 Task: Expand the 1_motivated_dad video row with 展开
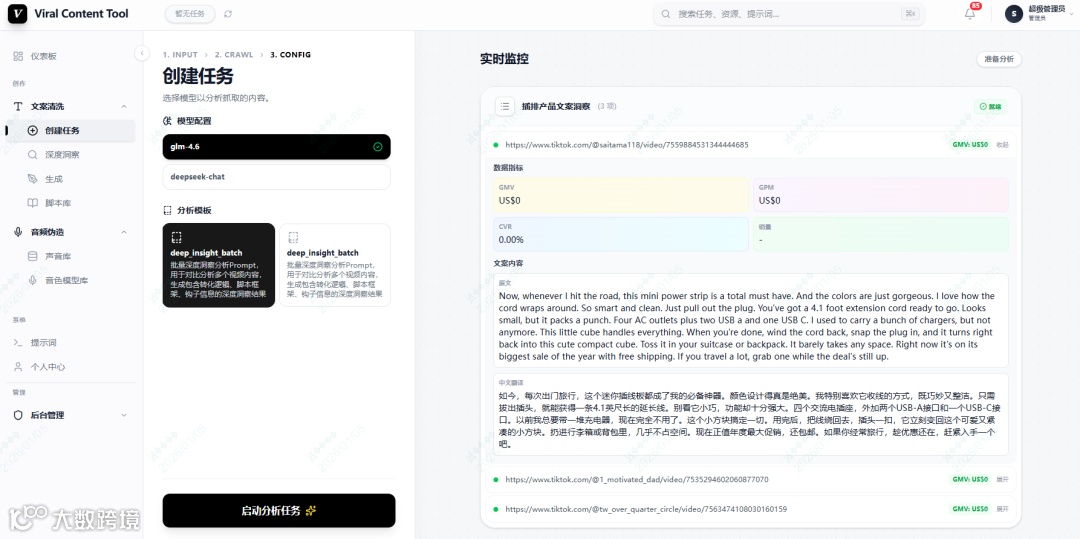[x=1002, y=479]
